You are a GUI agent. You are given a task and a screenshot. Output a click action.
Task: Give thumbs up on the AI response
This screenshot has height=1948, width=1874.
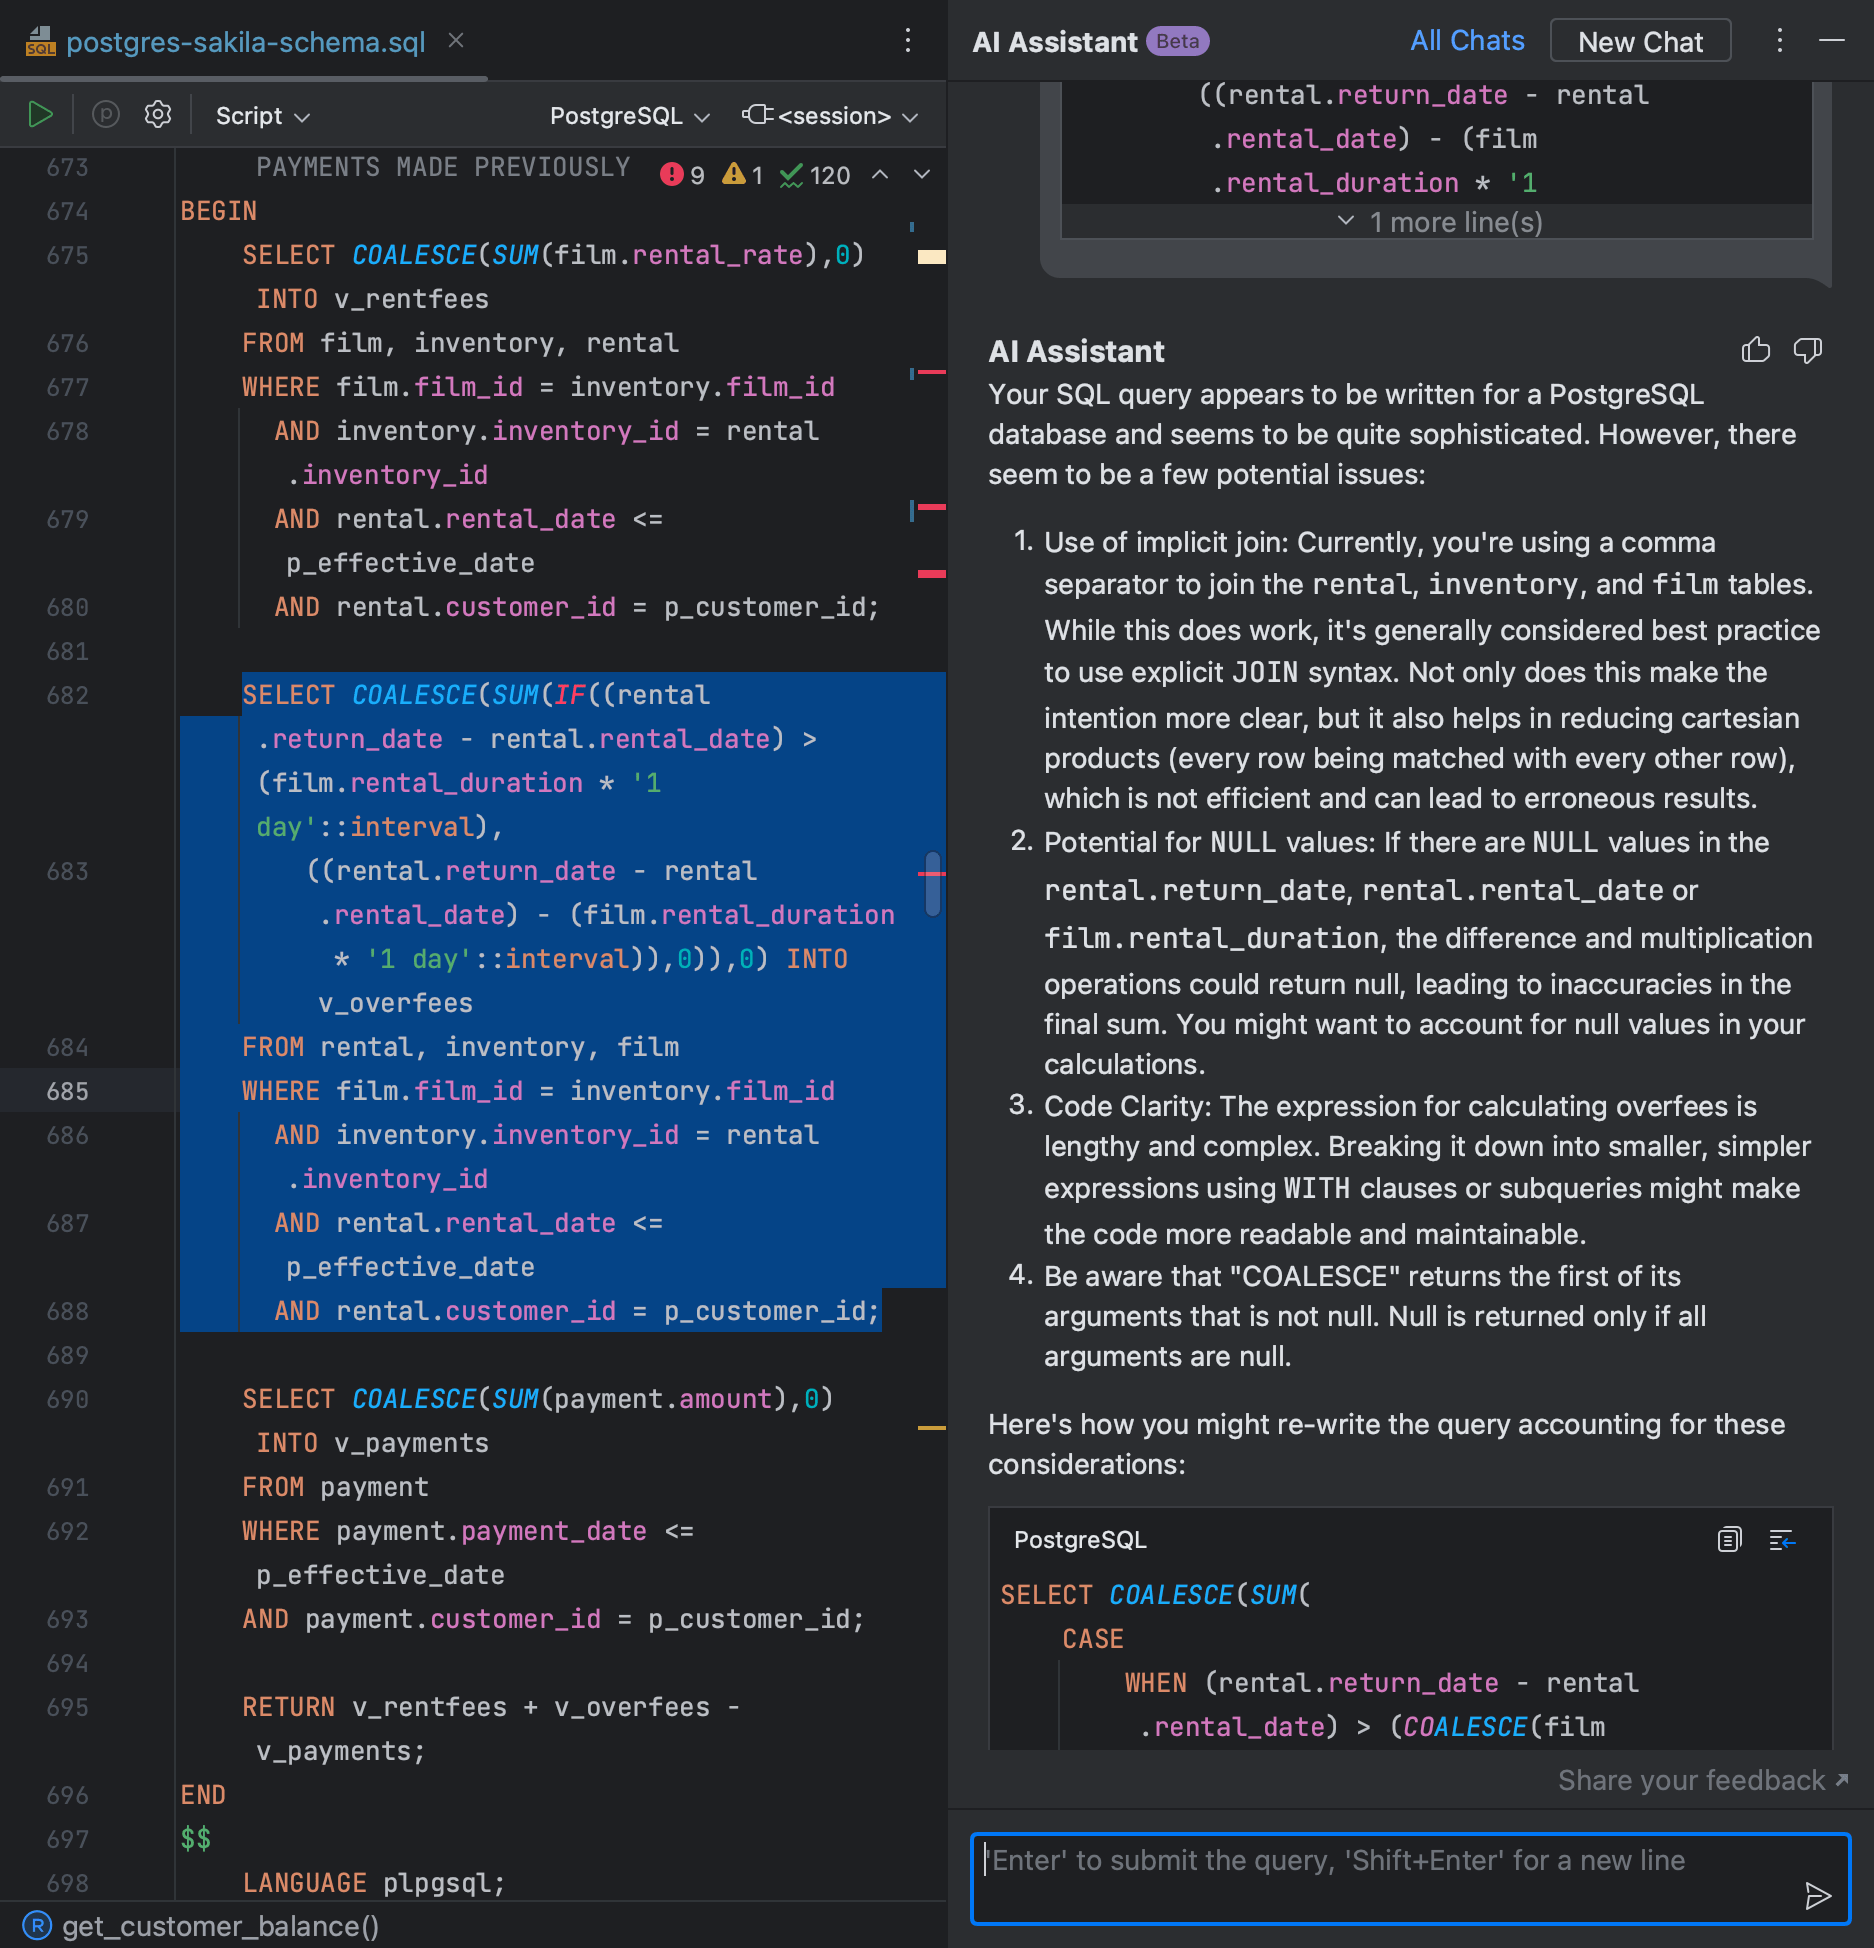coord(1756,350)
